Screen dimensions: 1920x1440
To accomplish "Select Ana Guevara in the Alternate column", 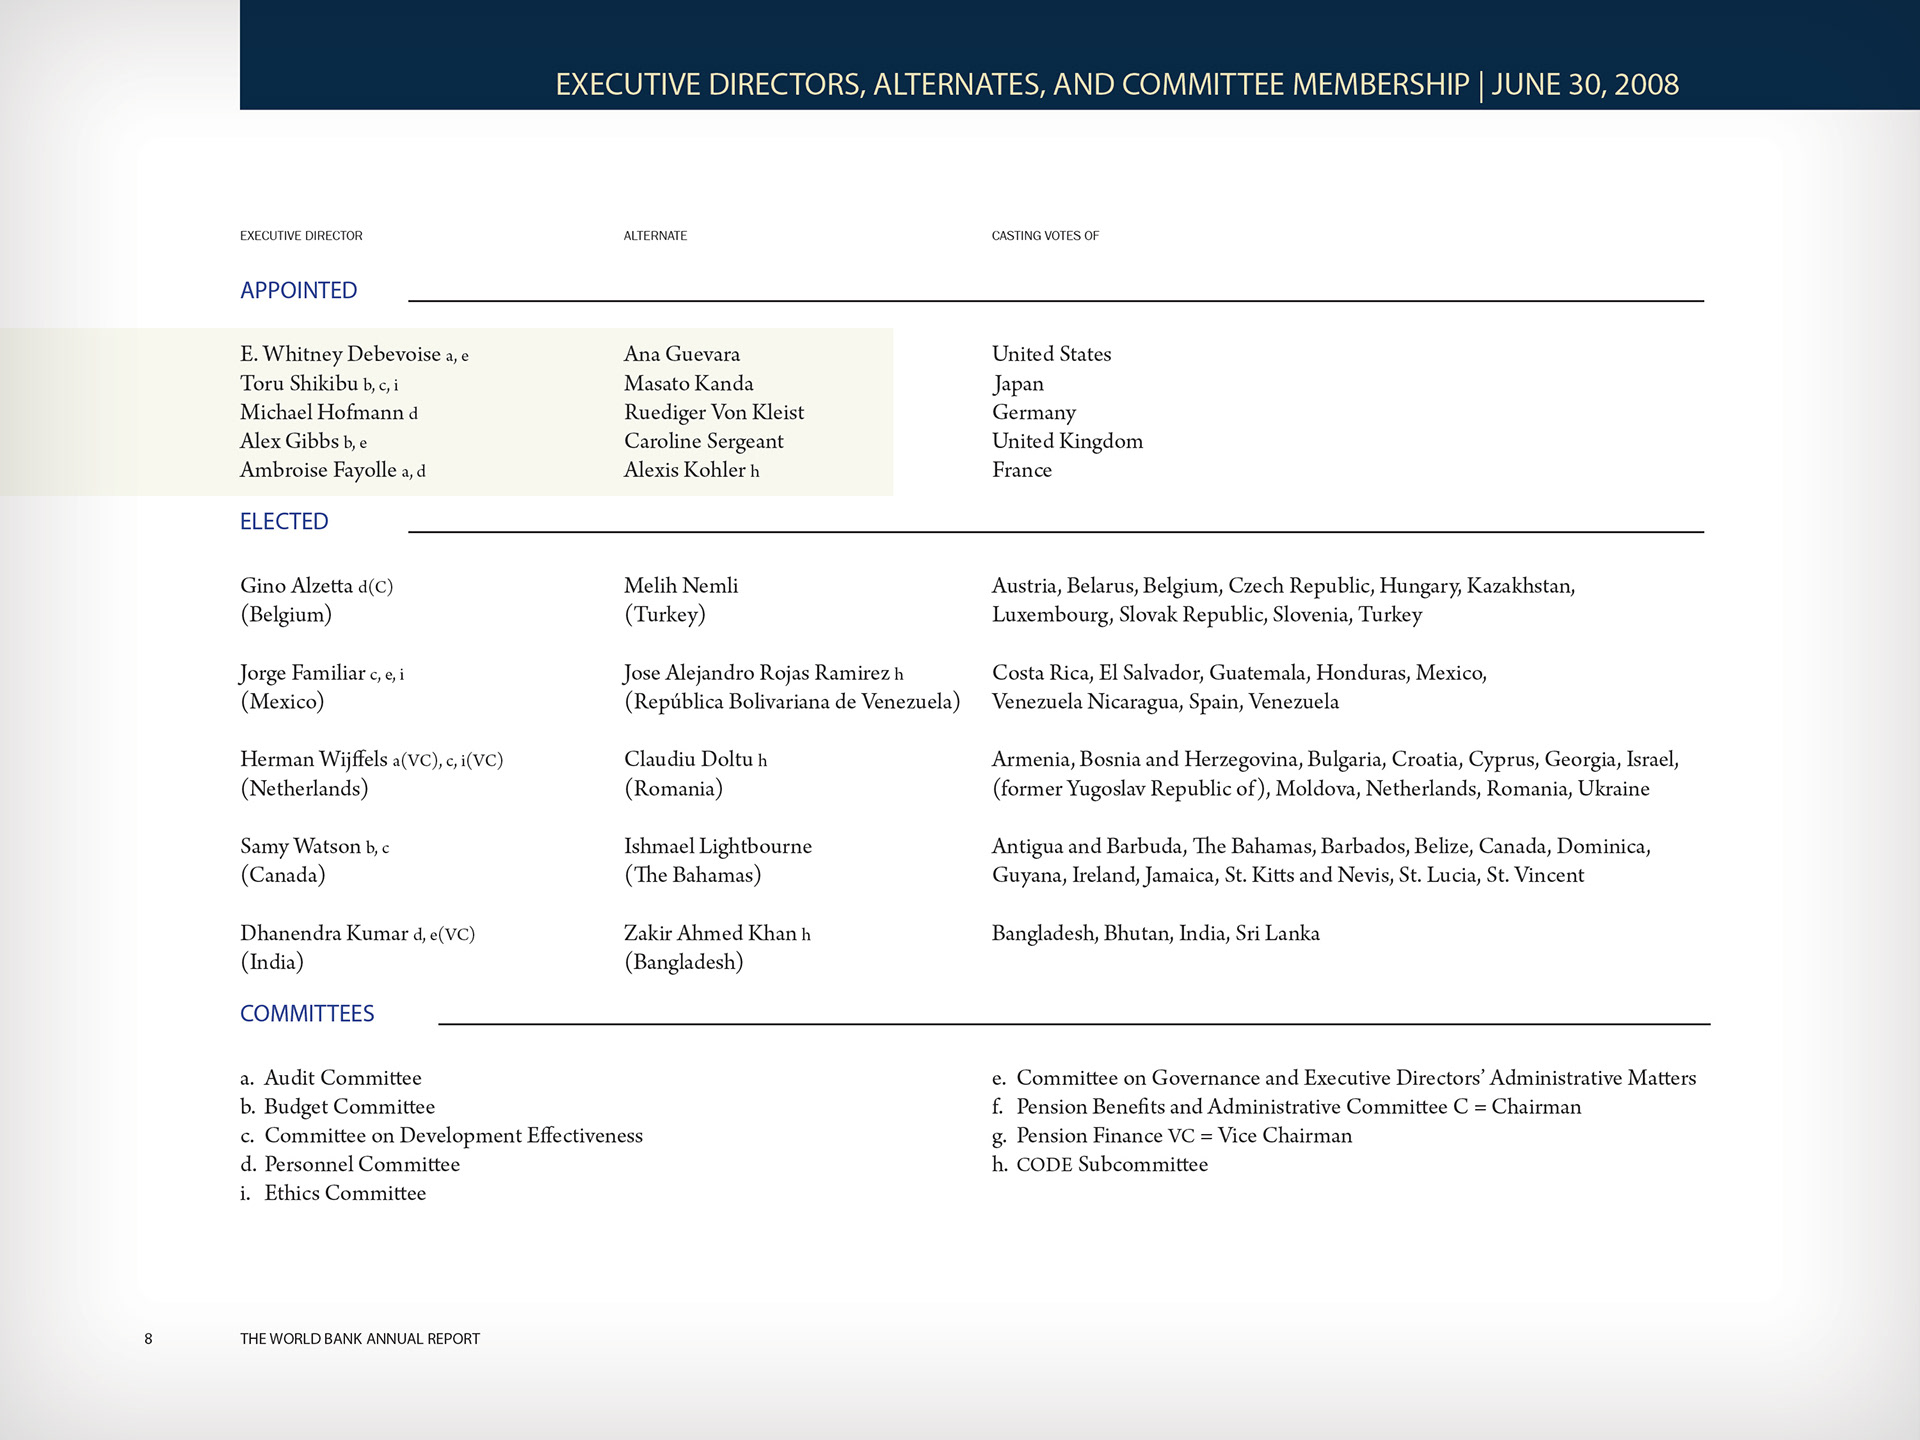I will [681, 354].
